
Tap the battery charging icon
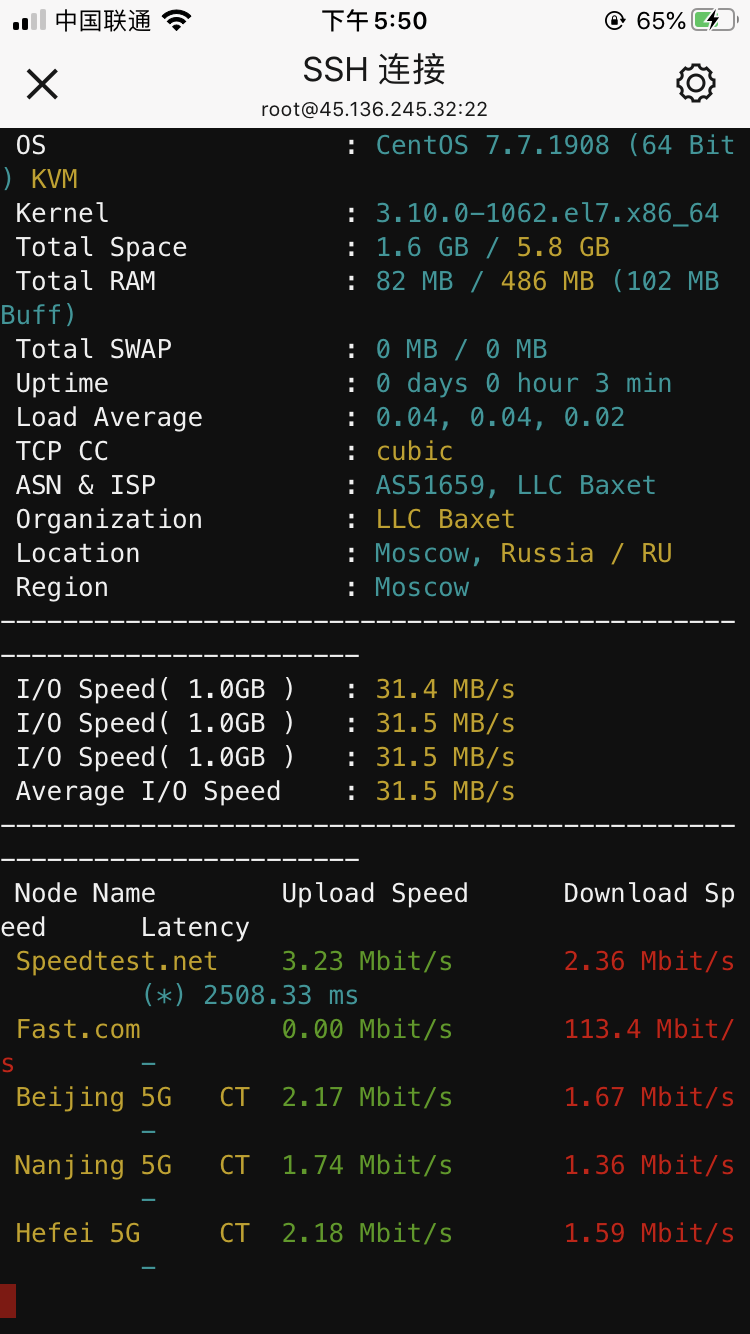[x=720, y=21]
